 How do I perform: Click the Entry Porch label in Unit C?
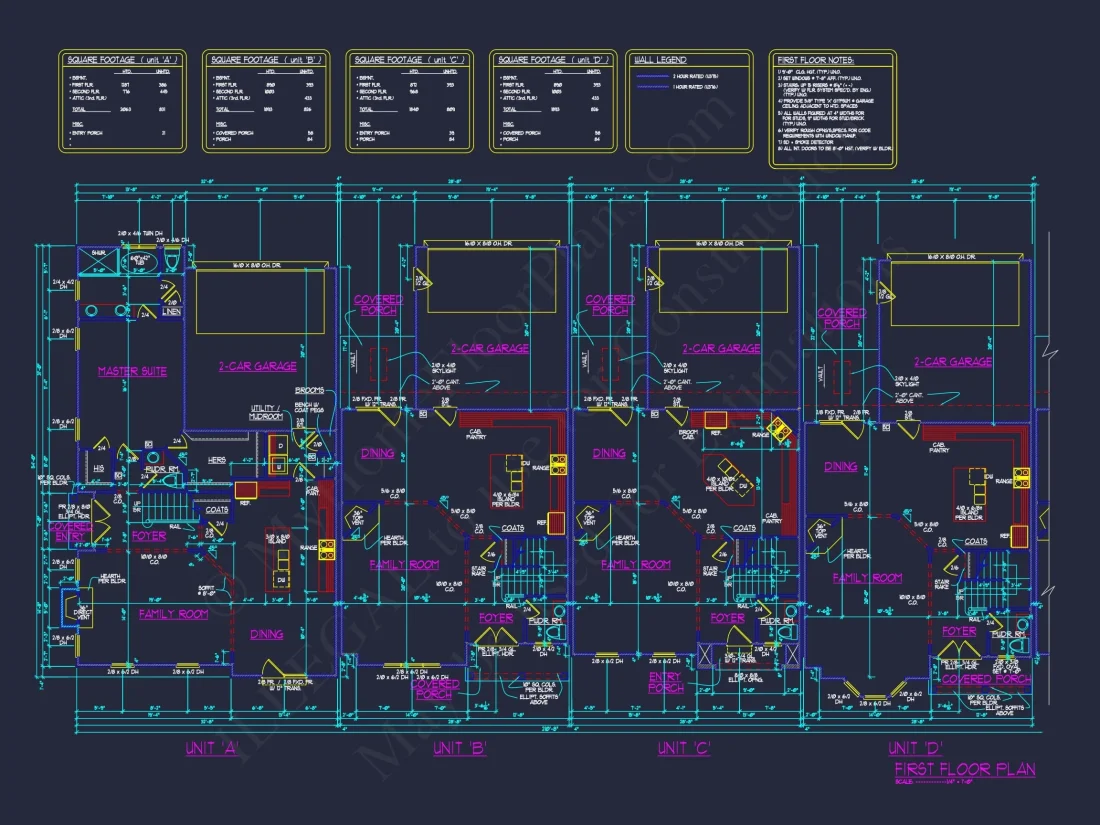pos(666,683)
